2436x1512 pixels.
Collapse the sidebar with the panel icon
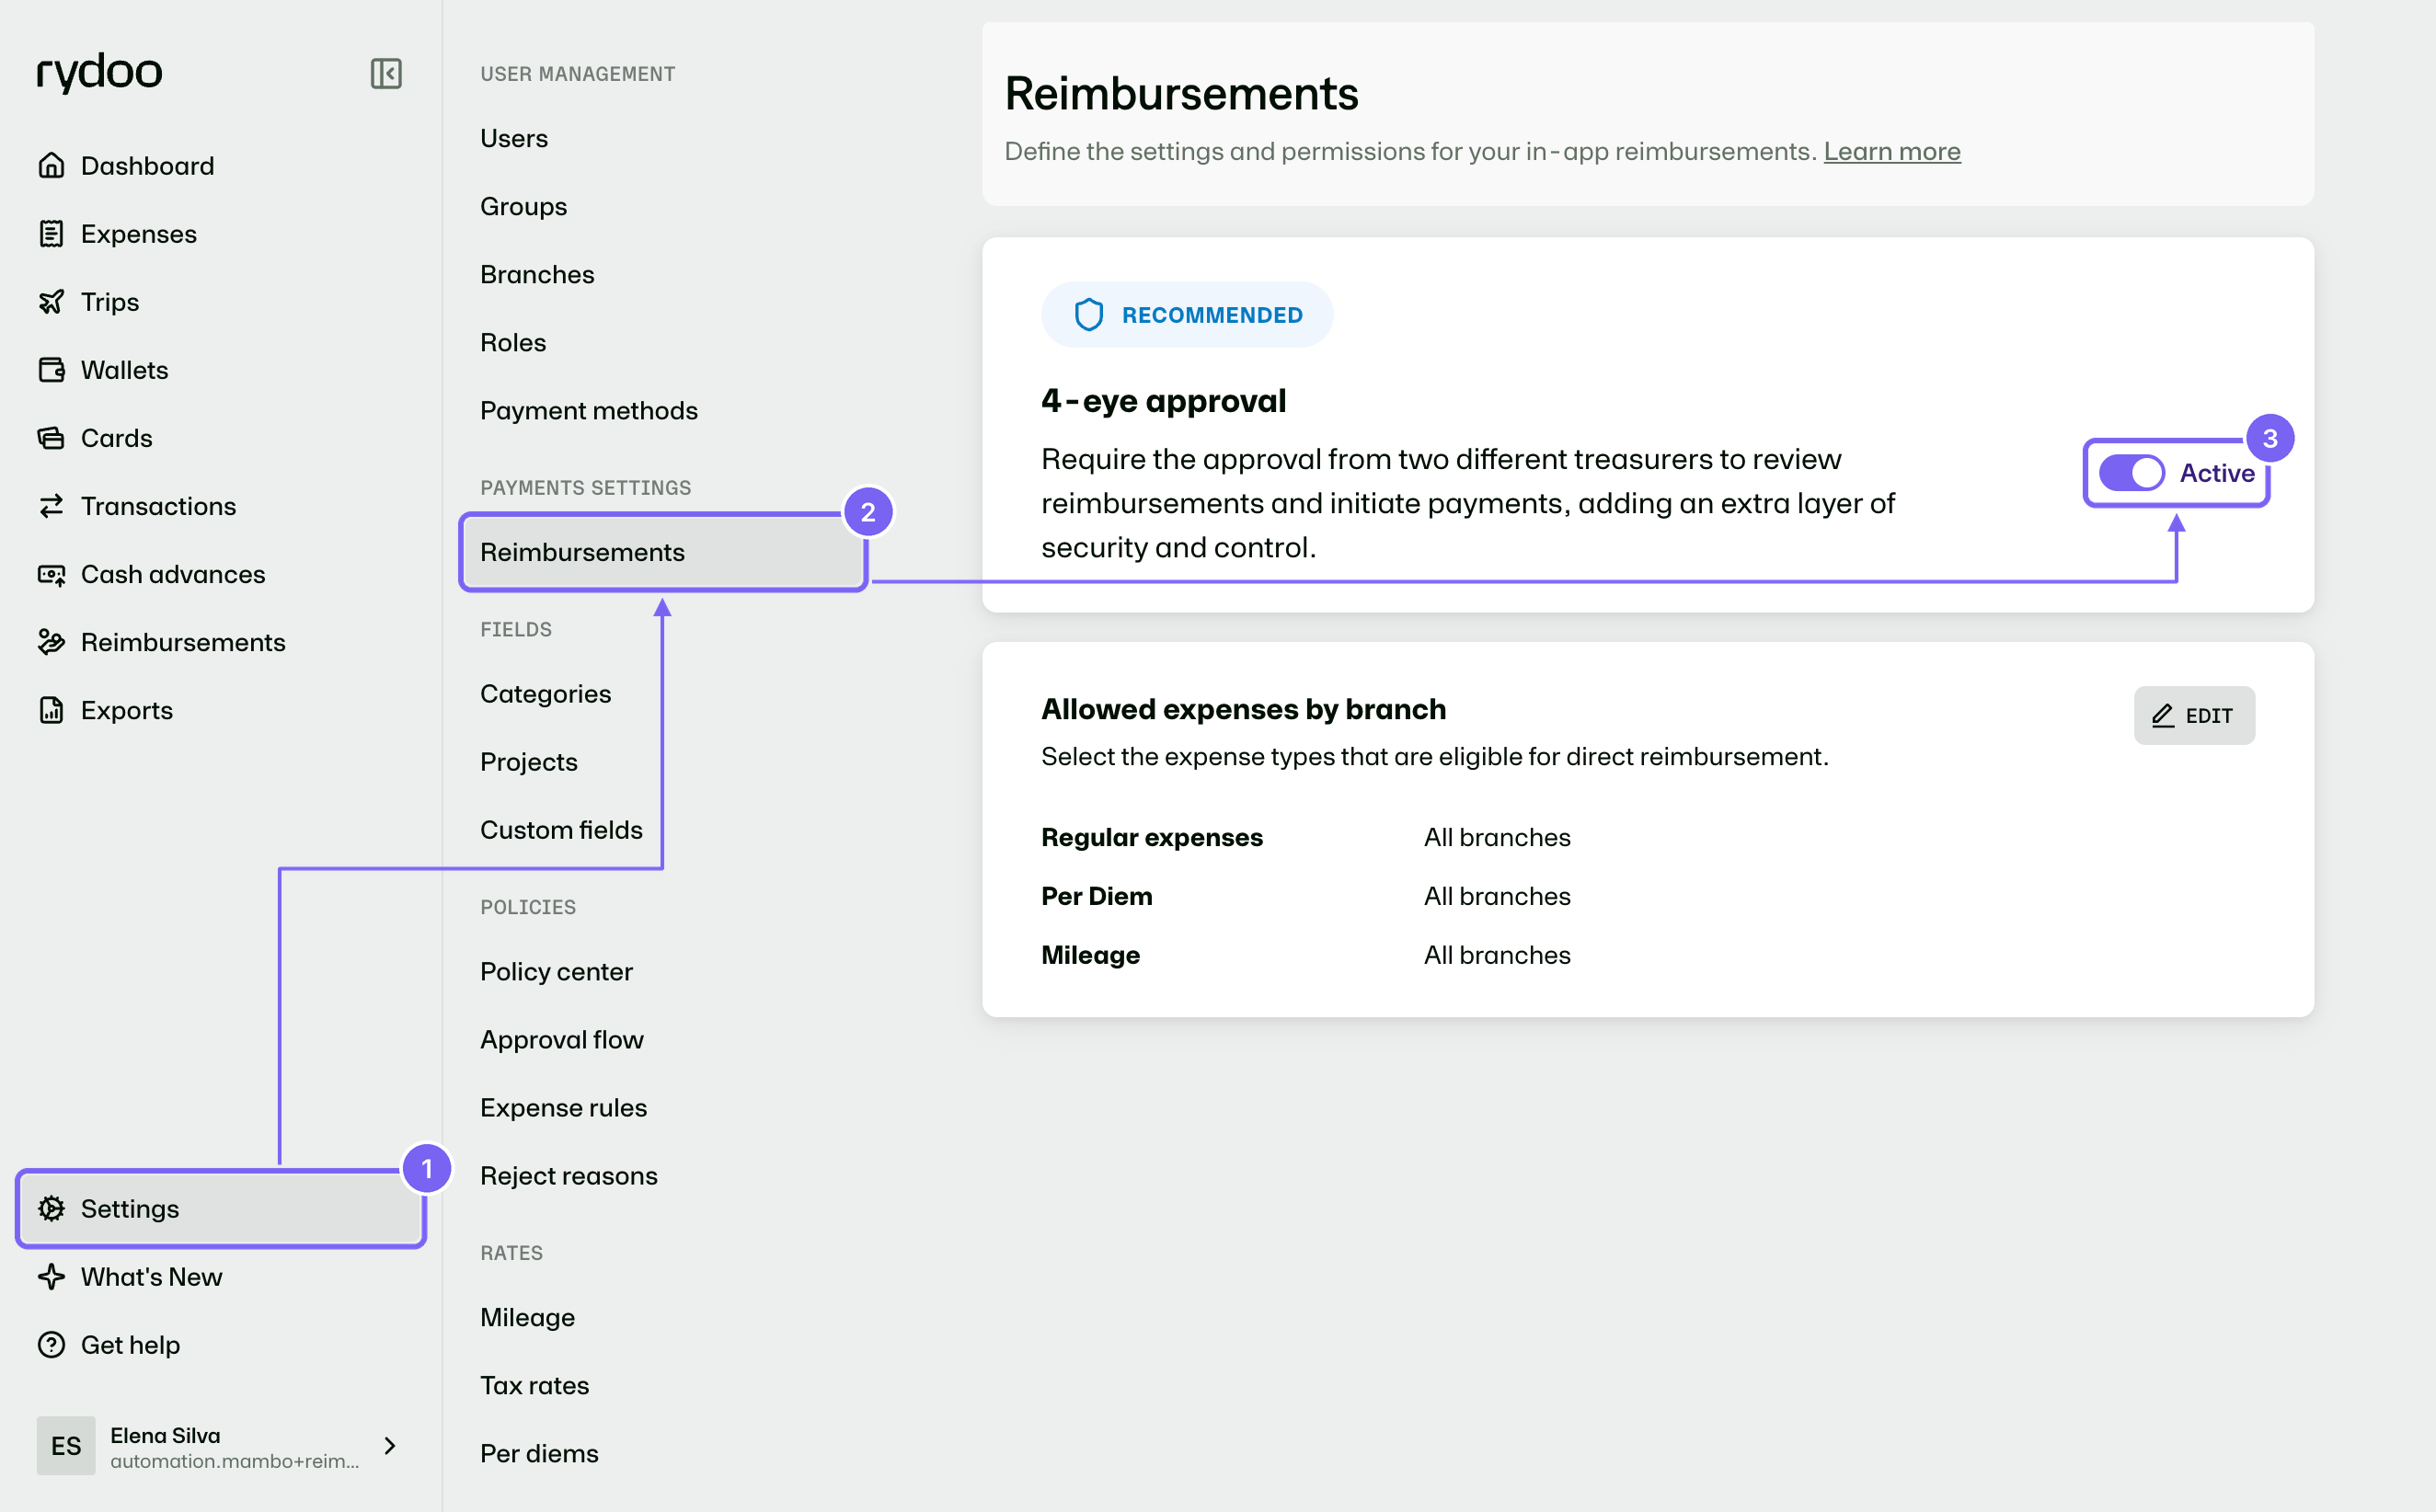tap(386, 73)
